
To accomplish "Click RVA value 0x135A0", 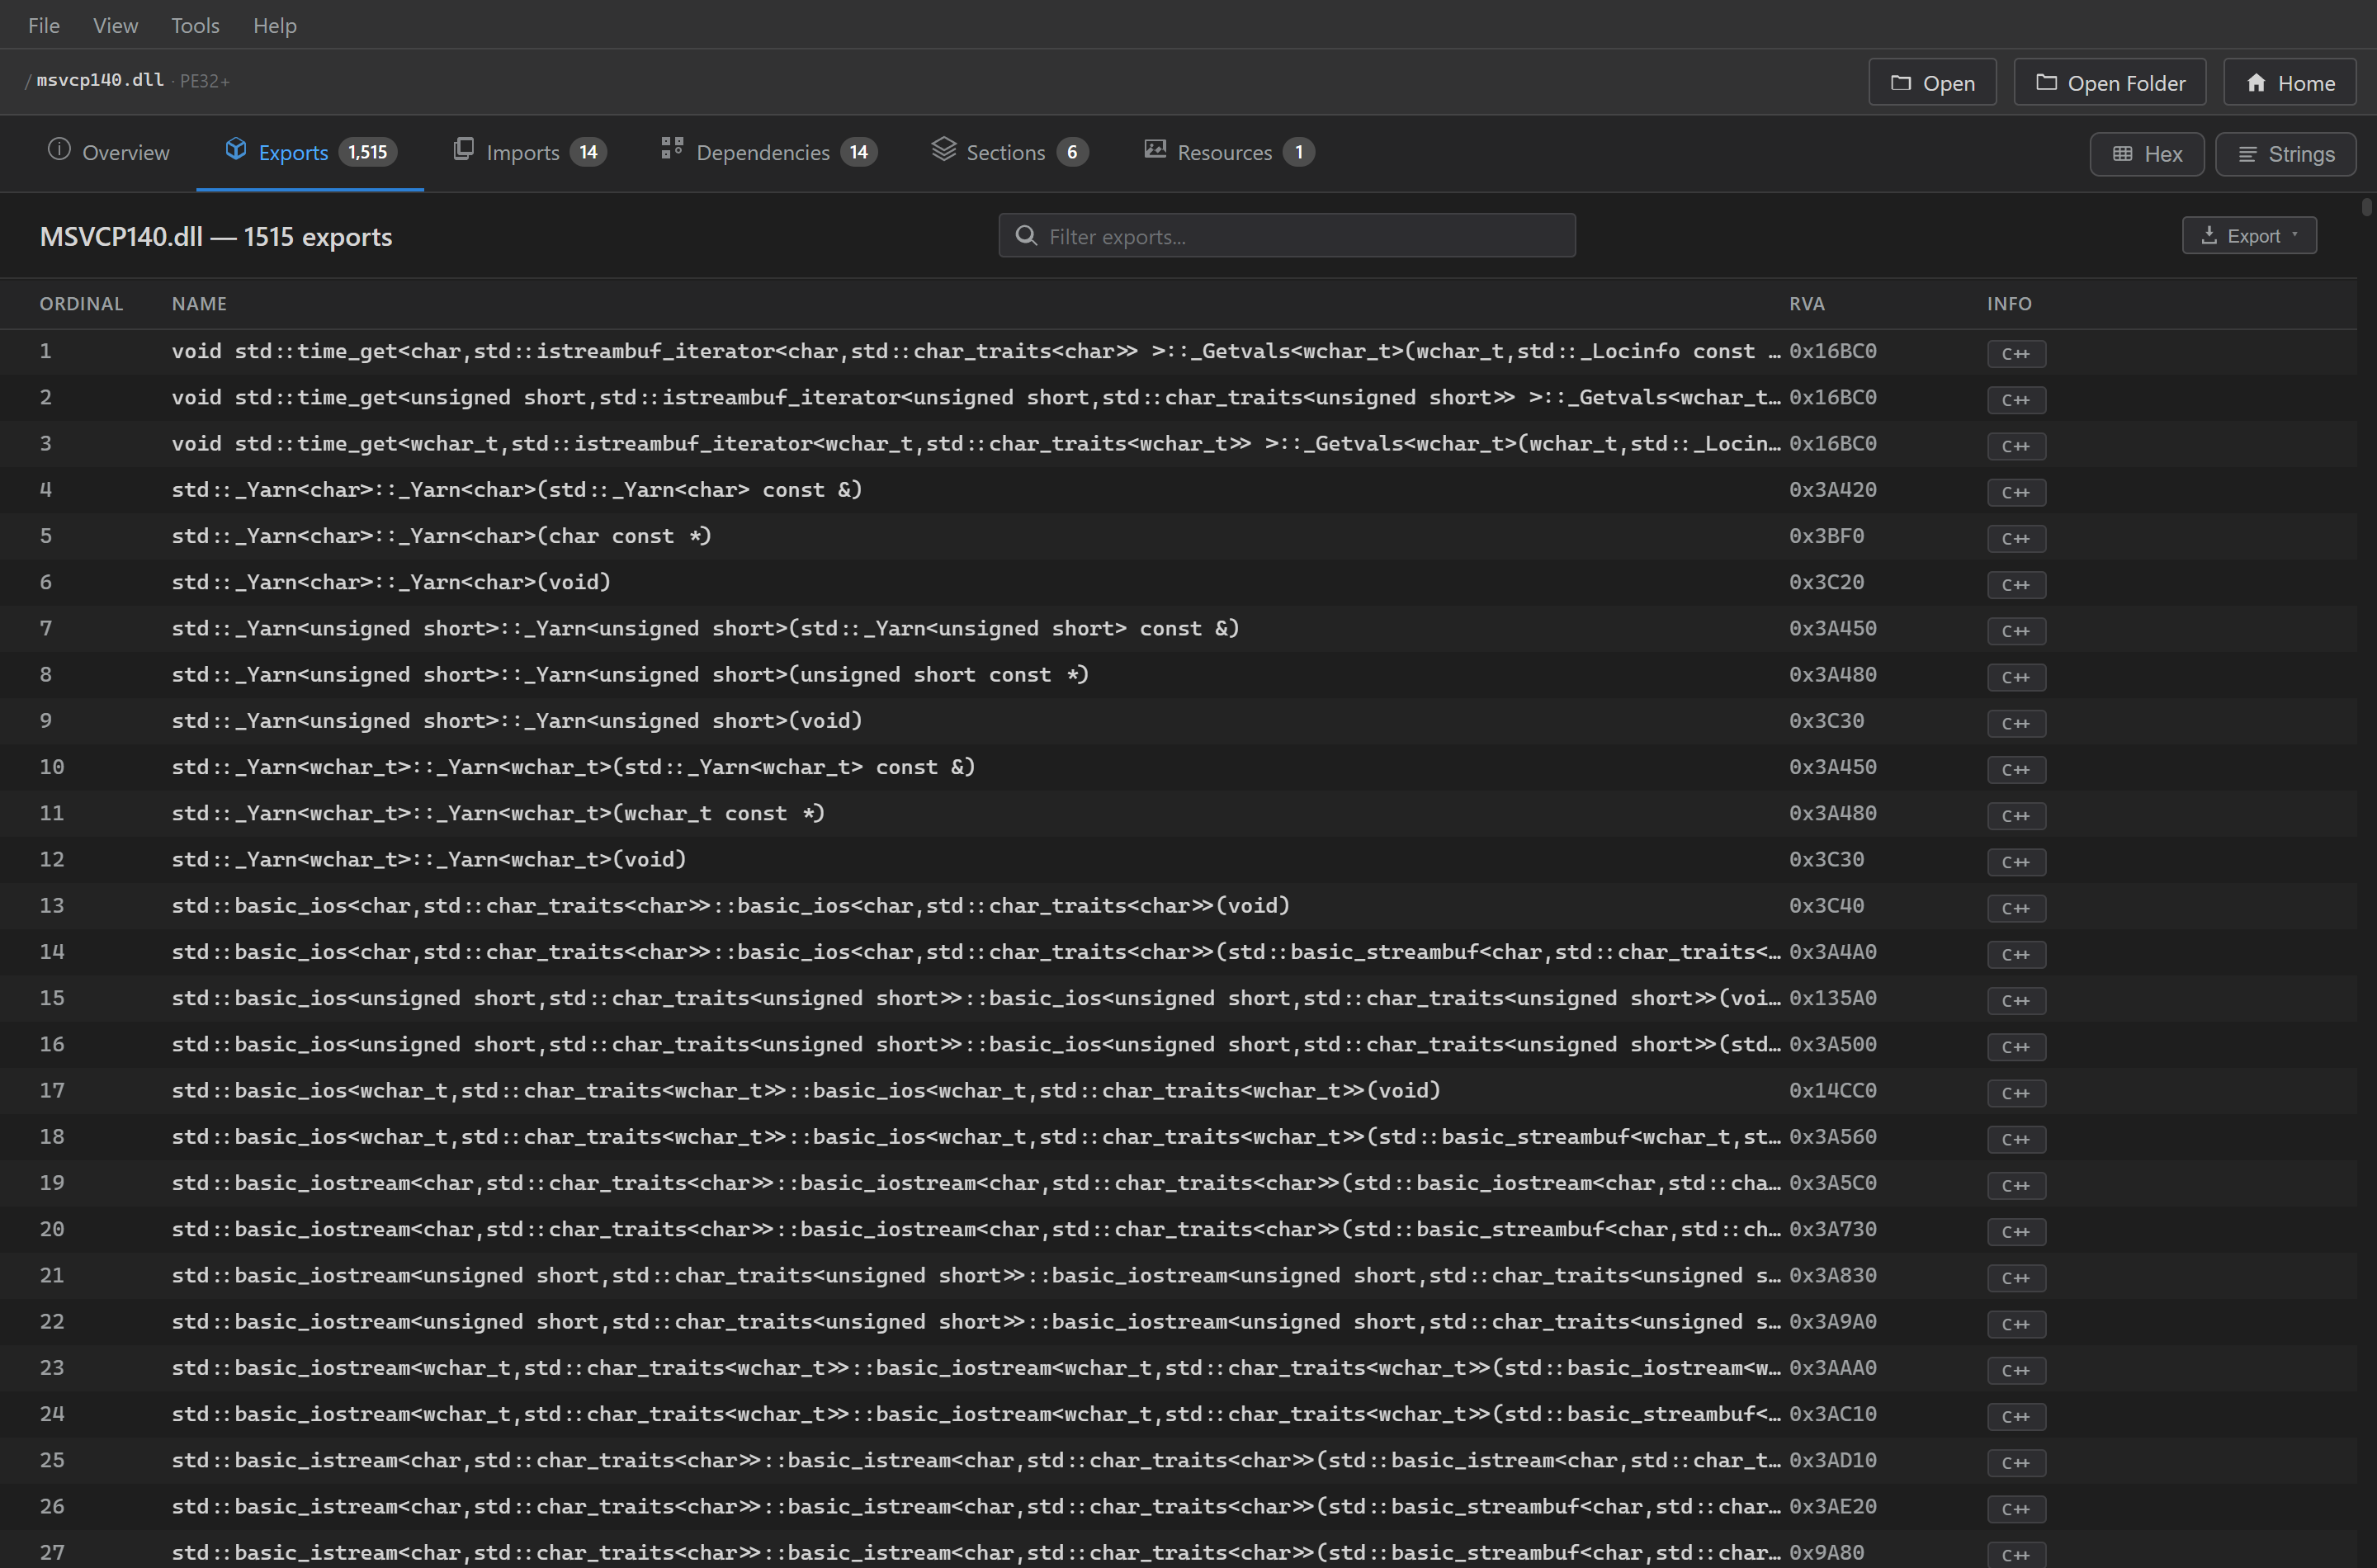I will tap(1833, 998).
